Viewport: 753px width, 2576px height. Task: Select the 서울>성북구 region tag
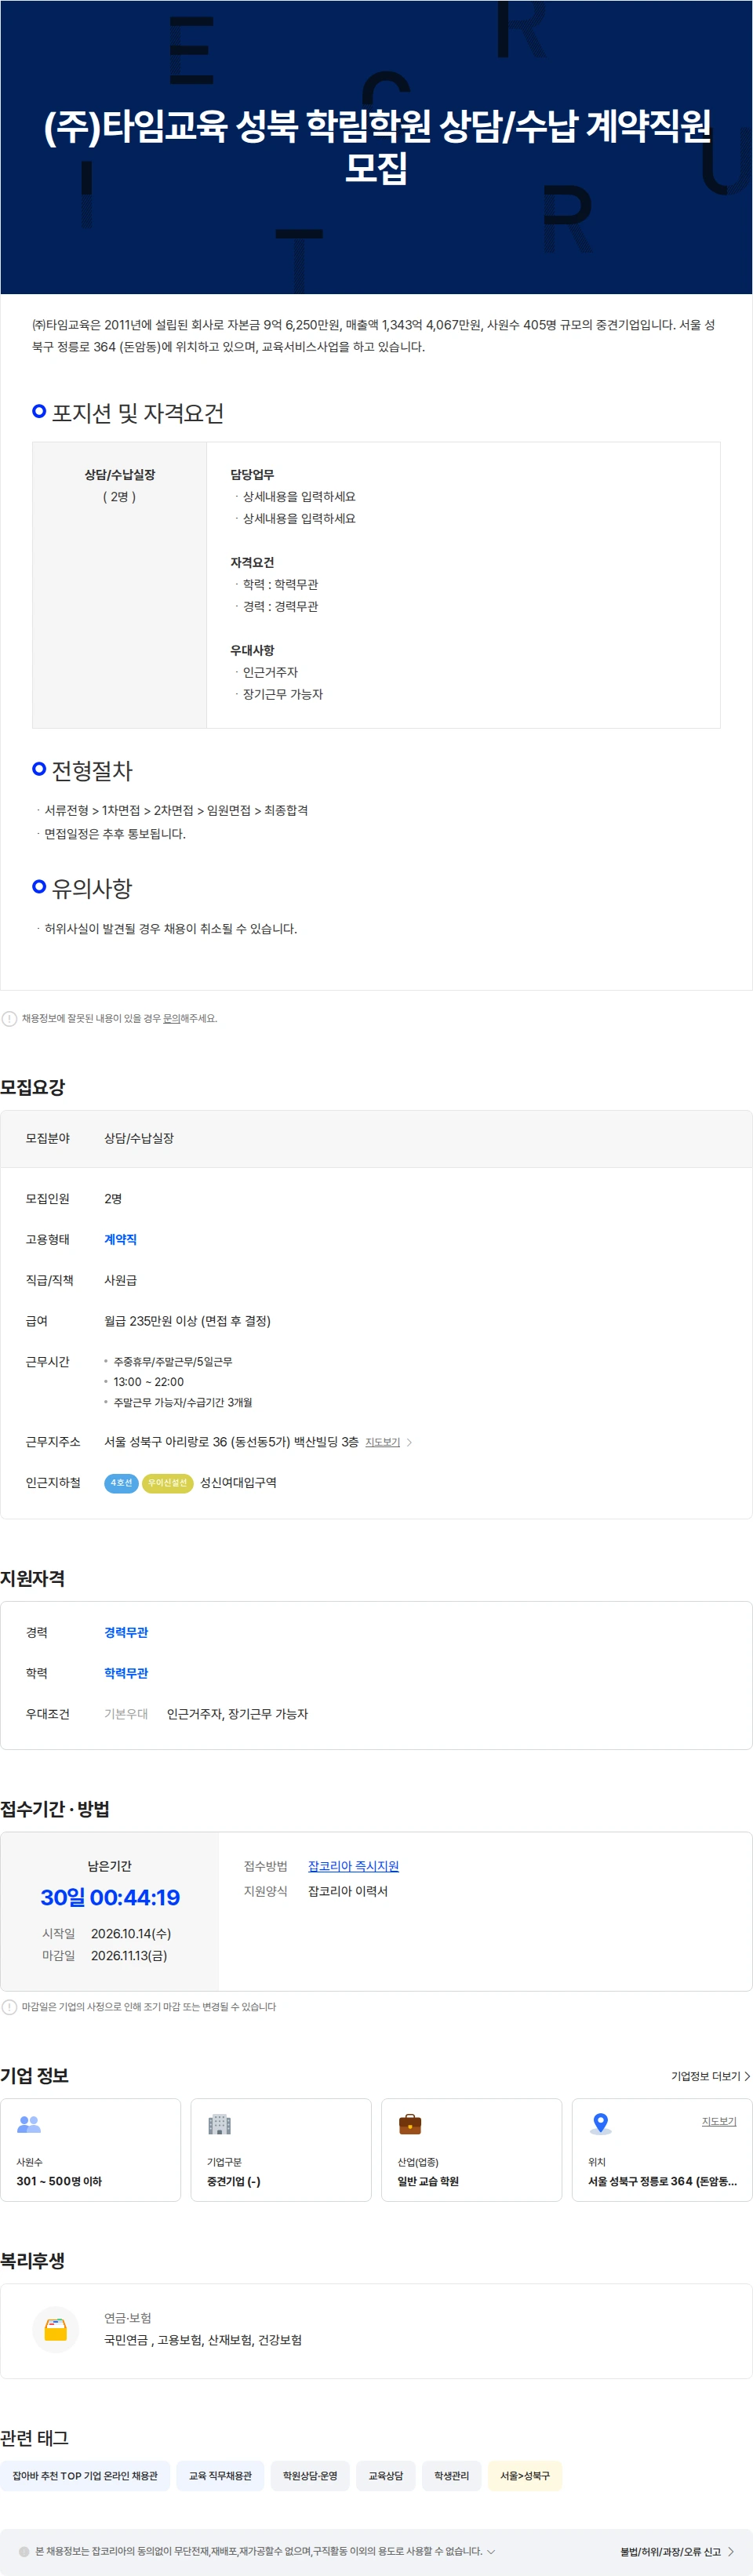[x=525, y=2476]
